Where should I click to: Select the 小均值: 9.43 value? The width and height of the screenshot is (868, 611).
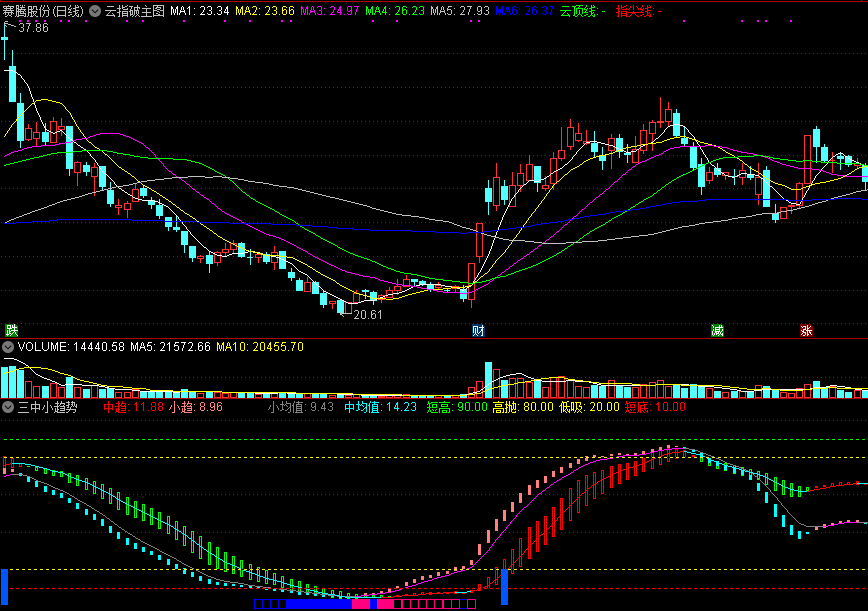(301, 407)
